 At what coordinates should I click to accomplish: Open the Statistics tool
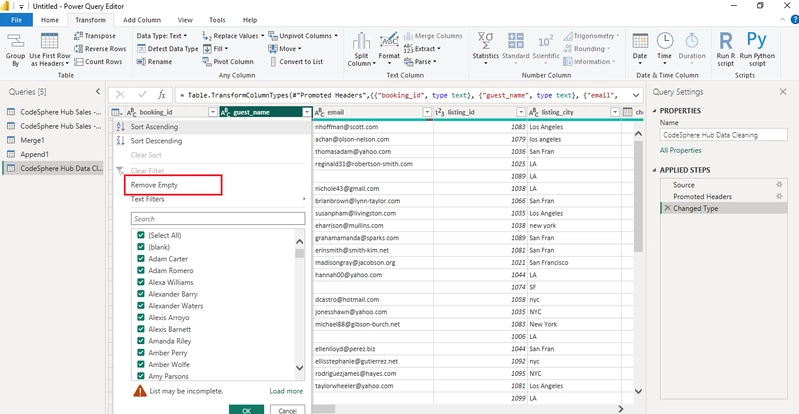(485, 49)
